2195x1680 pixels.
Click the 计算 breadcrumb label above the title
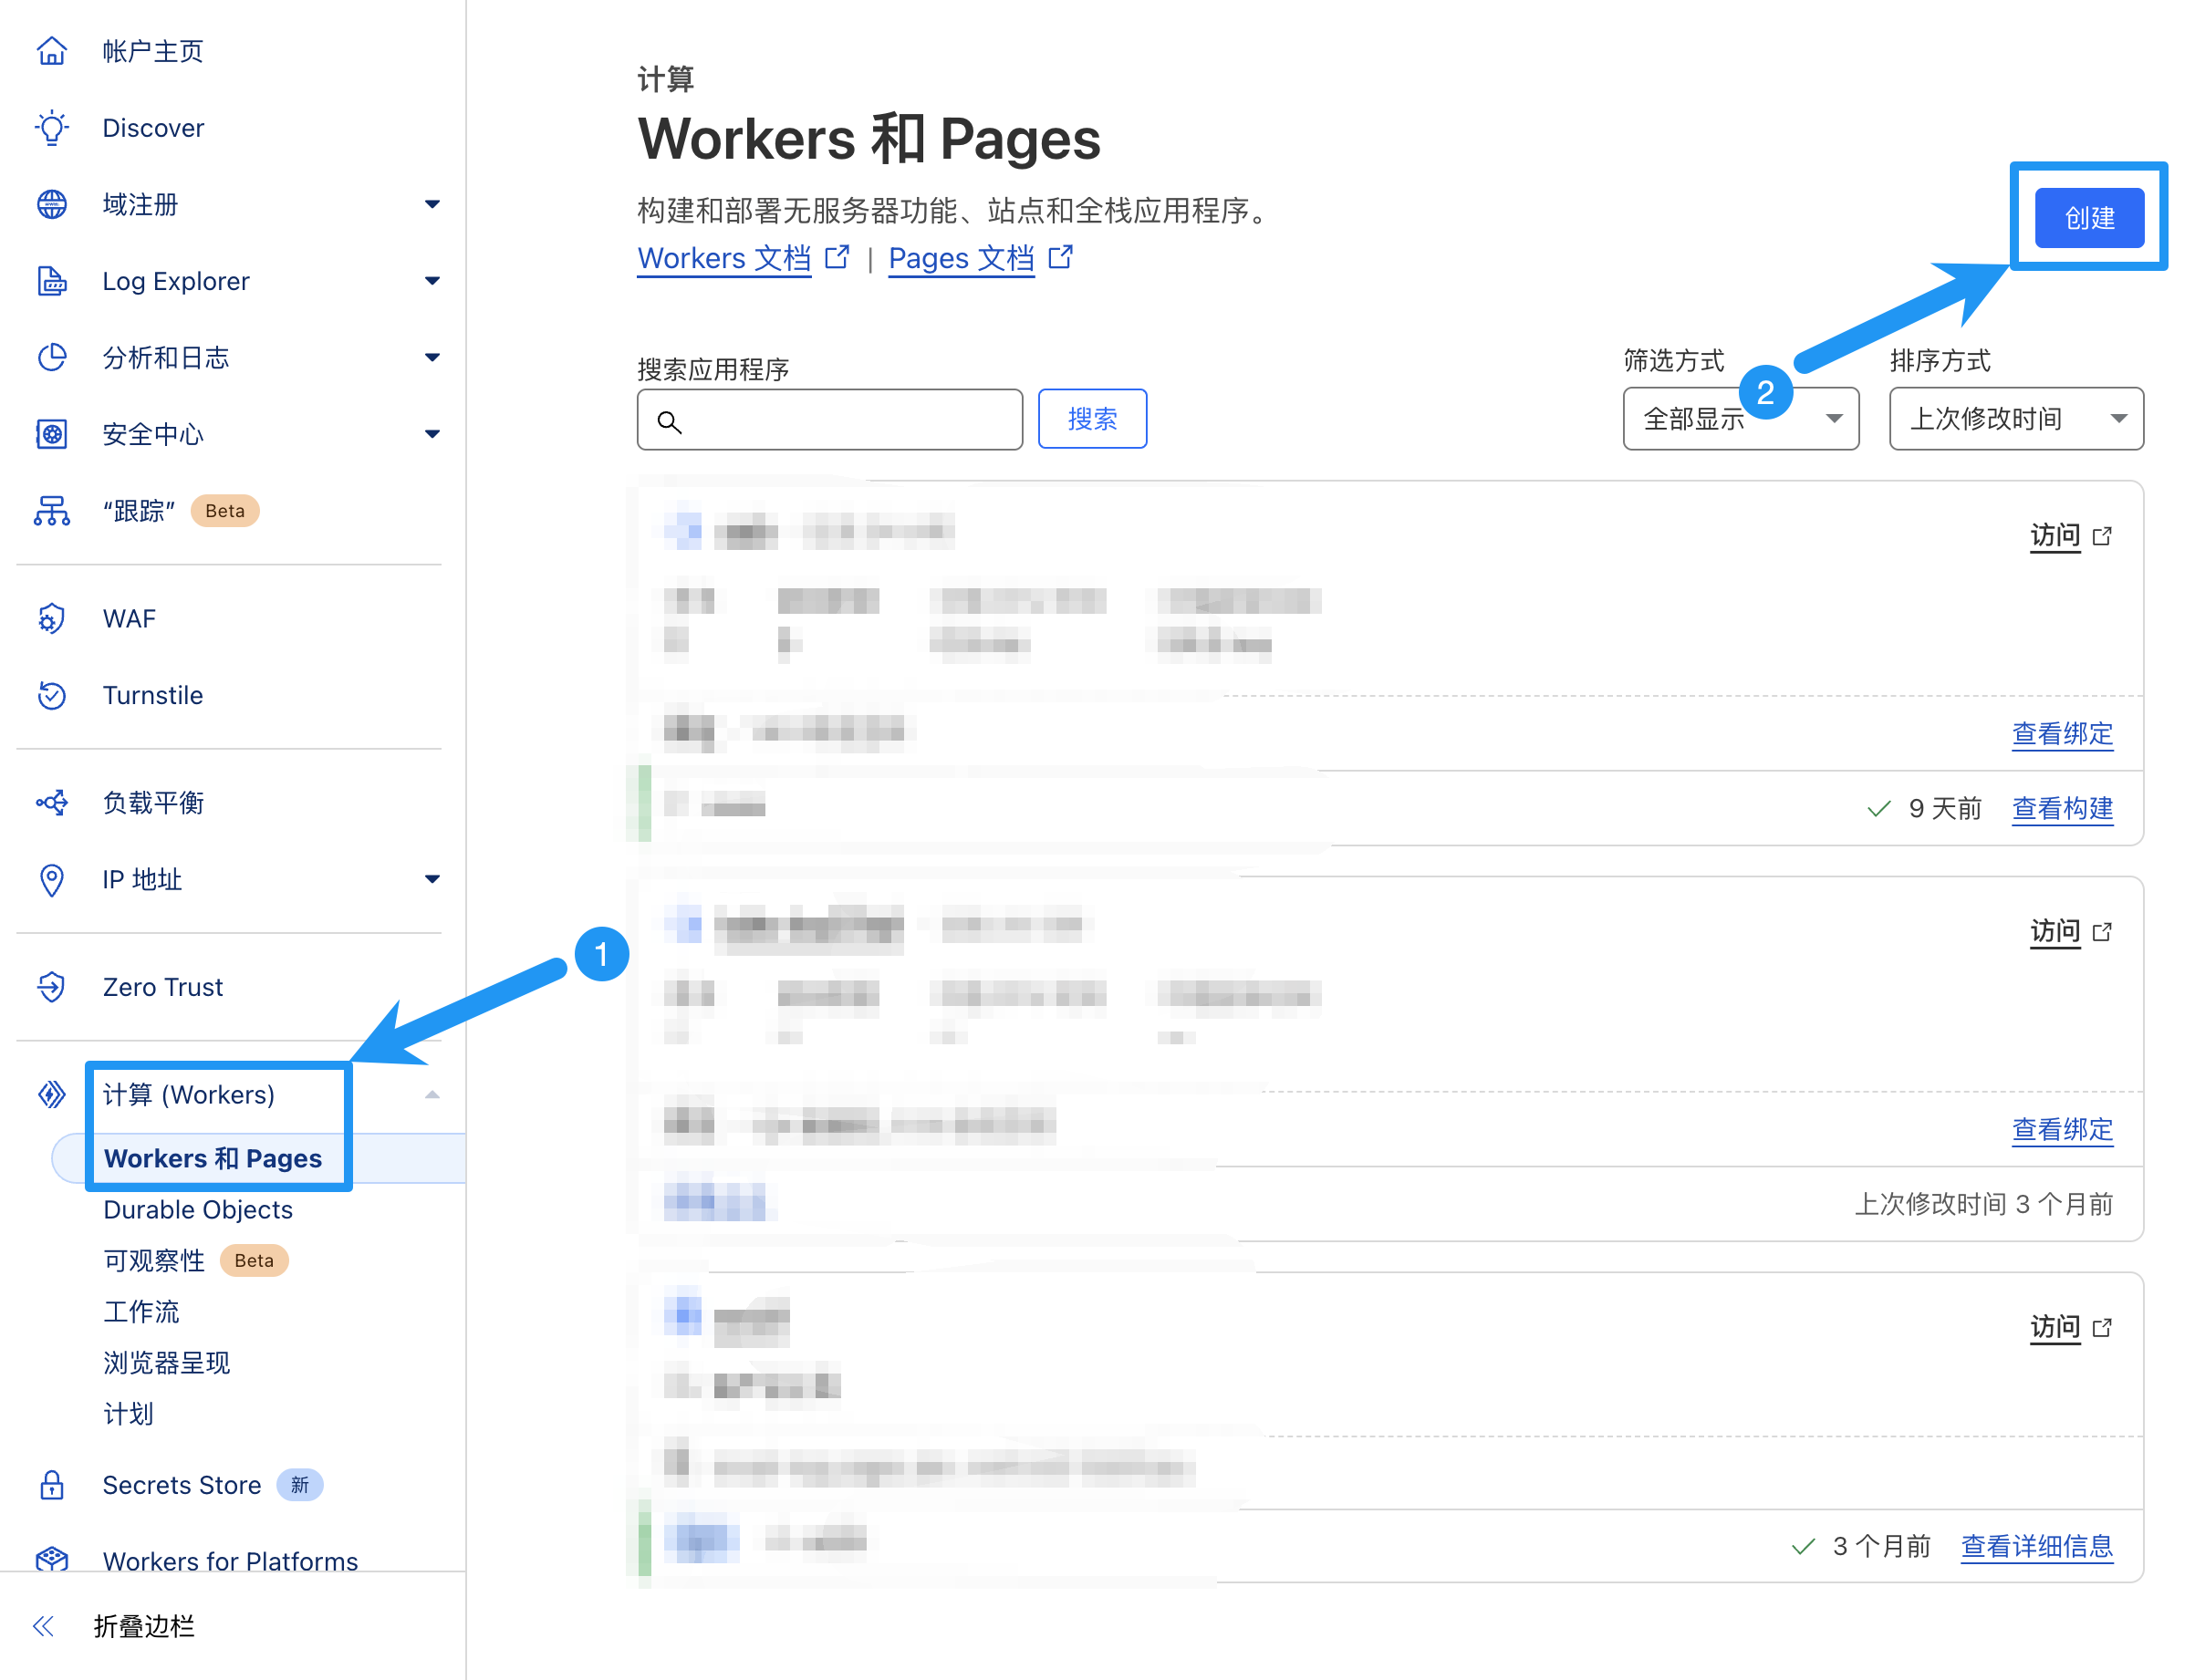[x=666, y=79]
